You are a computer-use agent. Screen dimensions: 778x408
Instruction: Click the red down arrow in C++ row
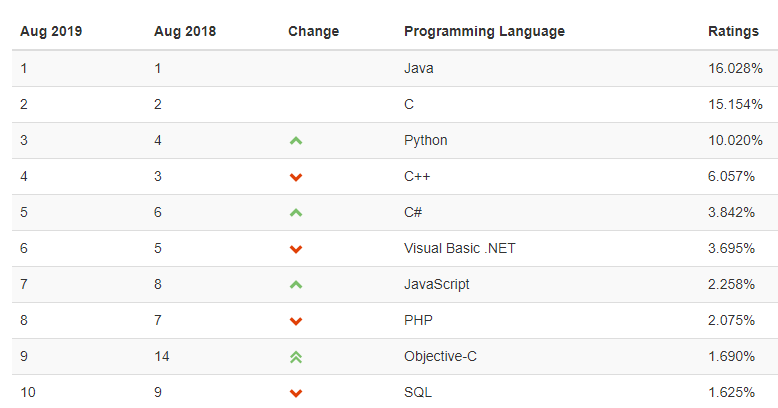click(x=296, y=177)
